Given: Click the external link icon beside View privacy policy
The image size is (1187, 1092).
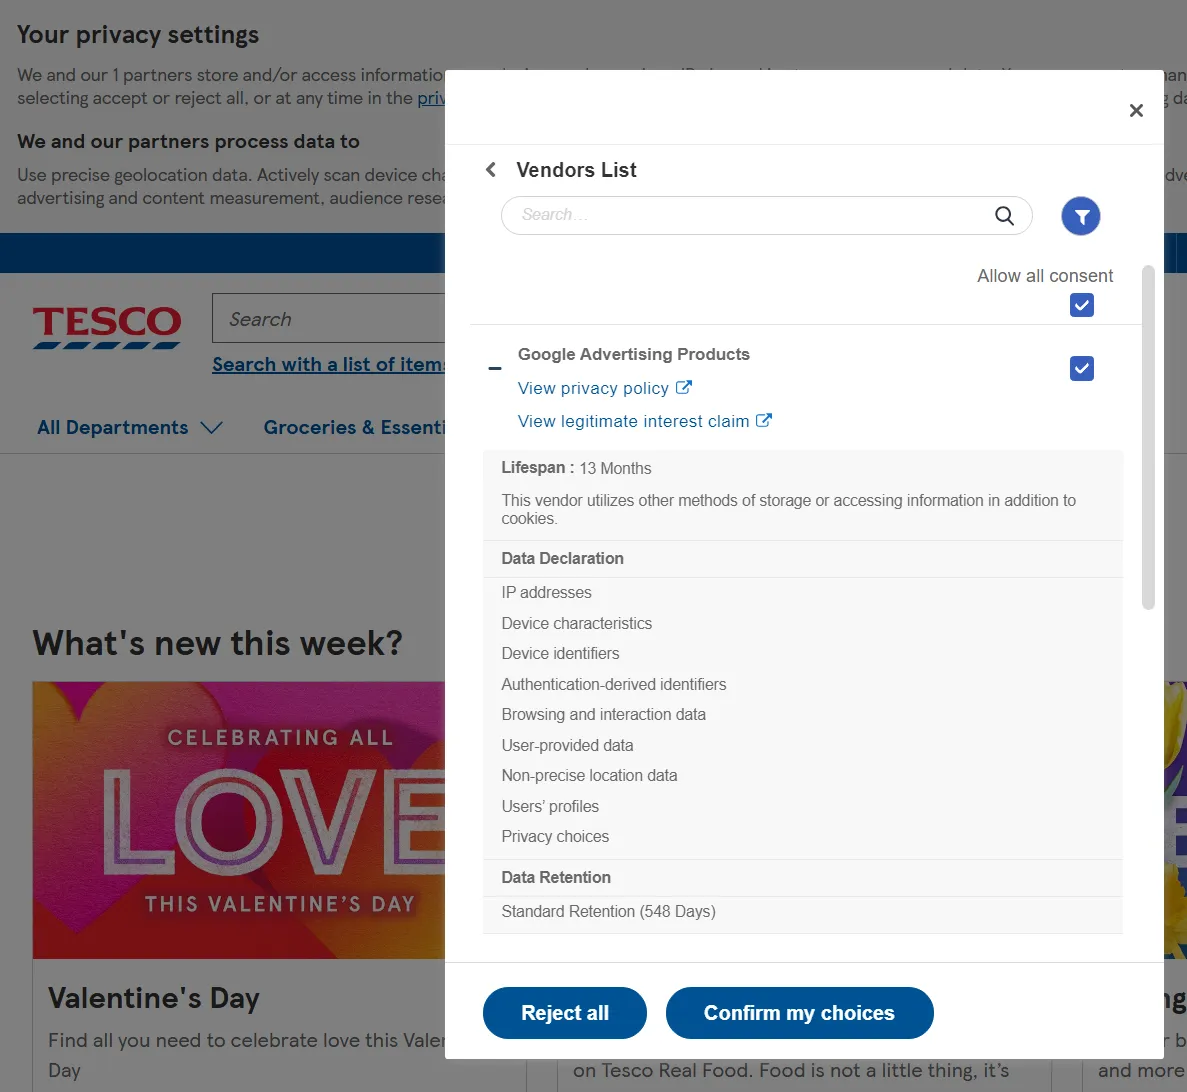Looking at the screenshot, I should pos(684,387).
